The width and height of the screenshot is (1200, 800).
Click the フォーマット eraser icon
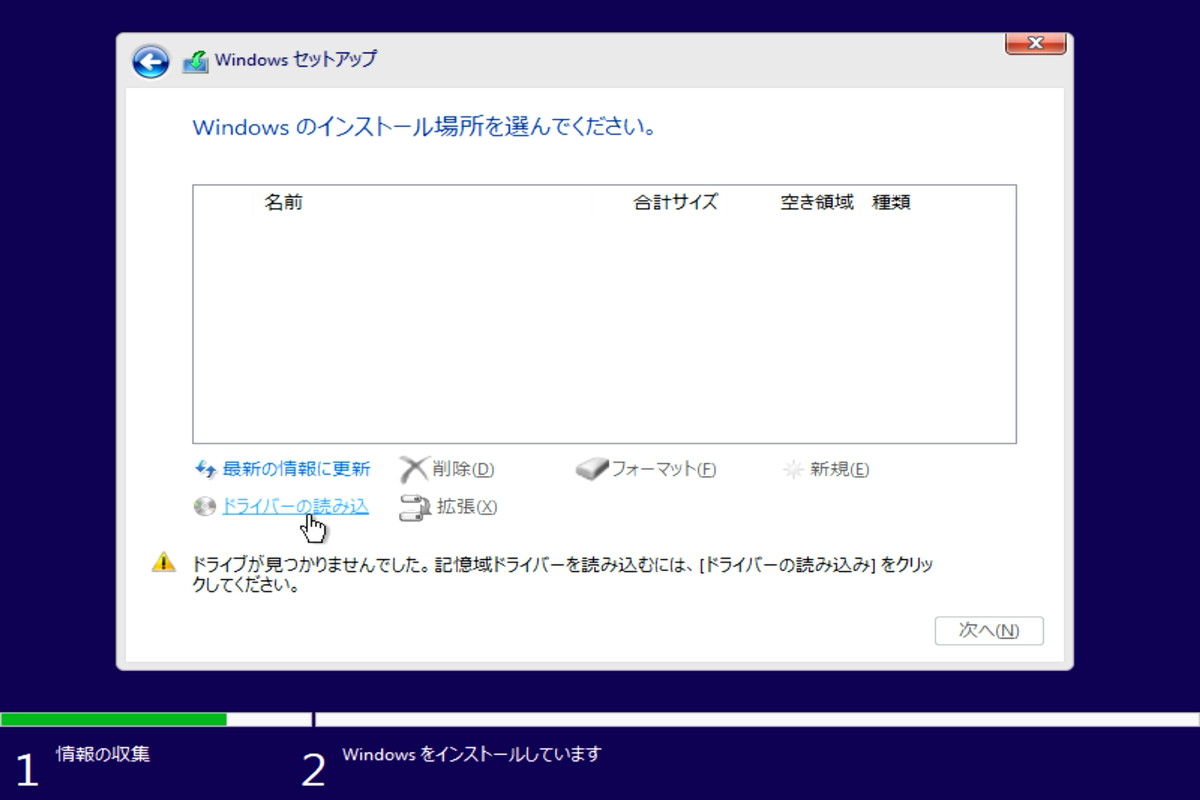tap(592, 469)
